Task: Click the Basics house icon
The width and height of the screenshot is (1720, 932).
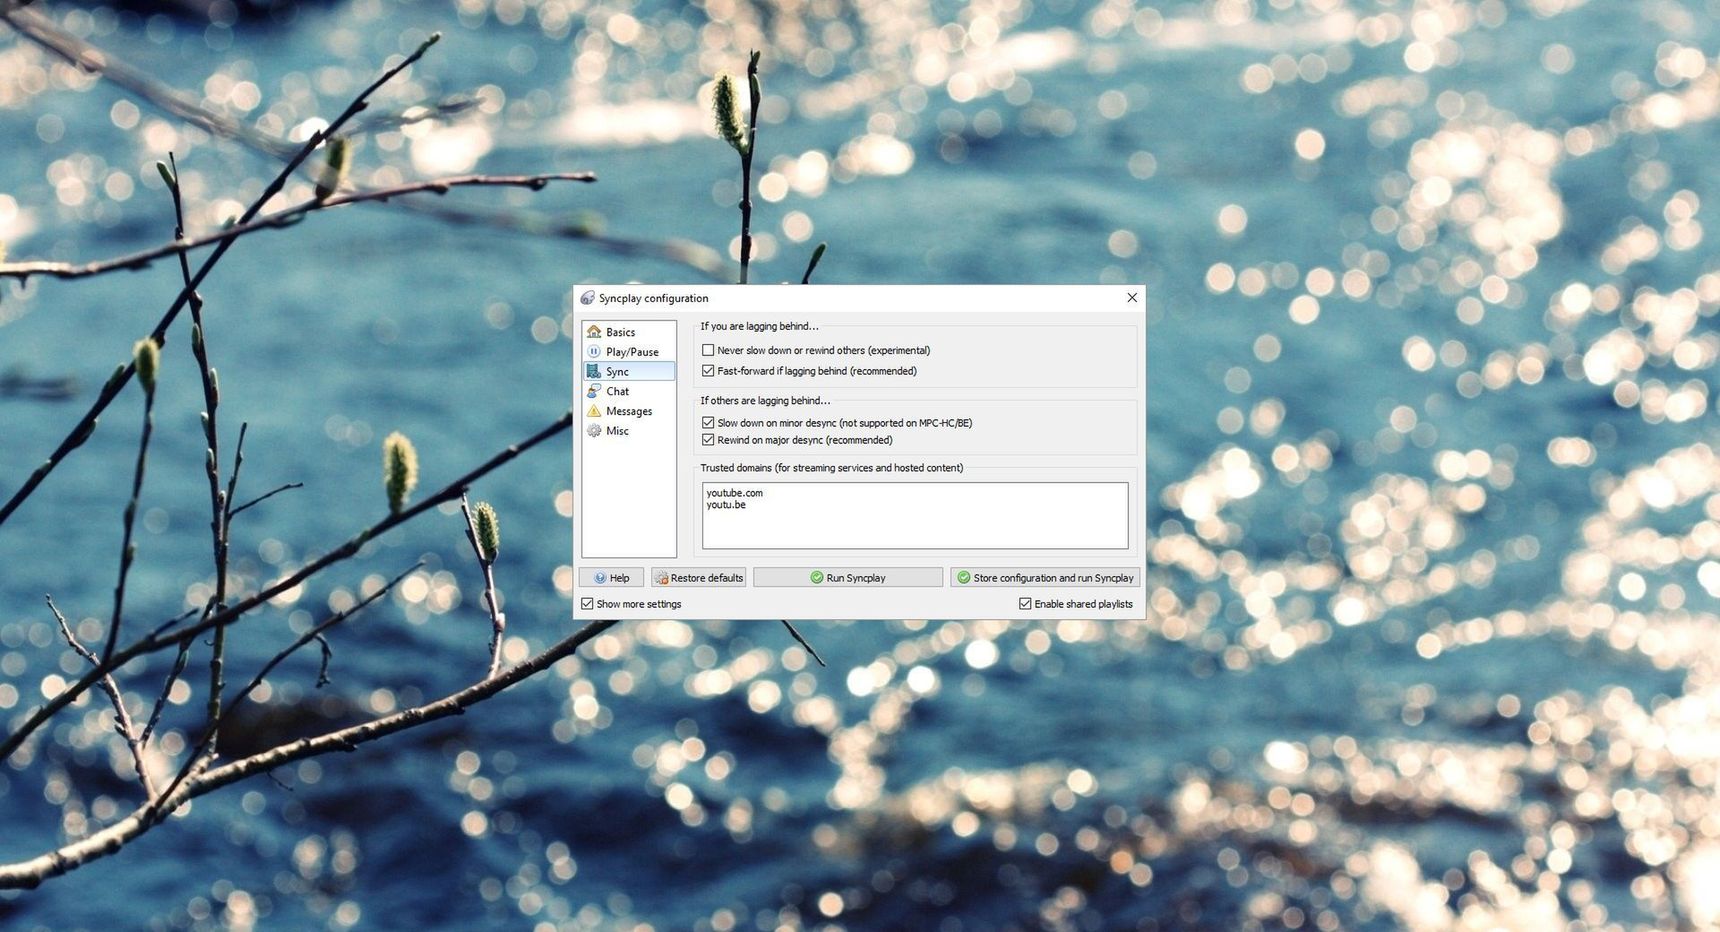Action: [594, 332]
